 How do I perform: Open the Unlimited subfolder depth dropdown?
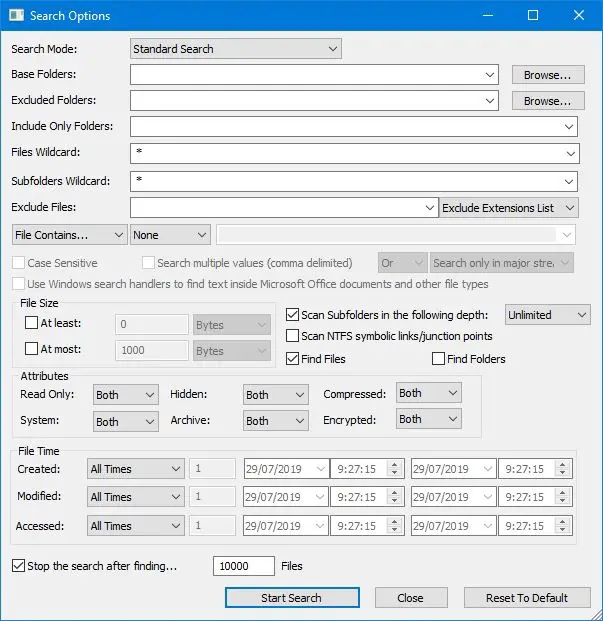(x=548, y=315)
